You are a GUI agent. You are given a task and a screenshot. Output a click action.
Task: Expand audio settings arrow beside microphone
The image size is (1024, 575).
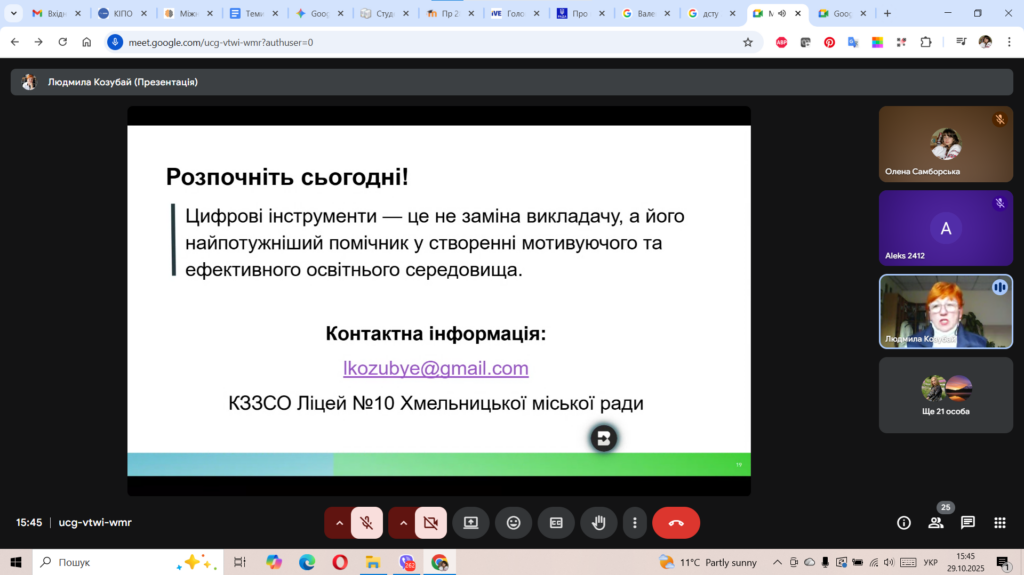click(339, 522)
